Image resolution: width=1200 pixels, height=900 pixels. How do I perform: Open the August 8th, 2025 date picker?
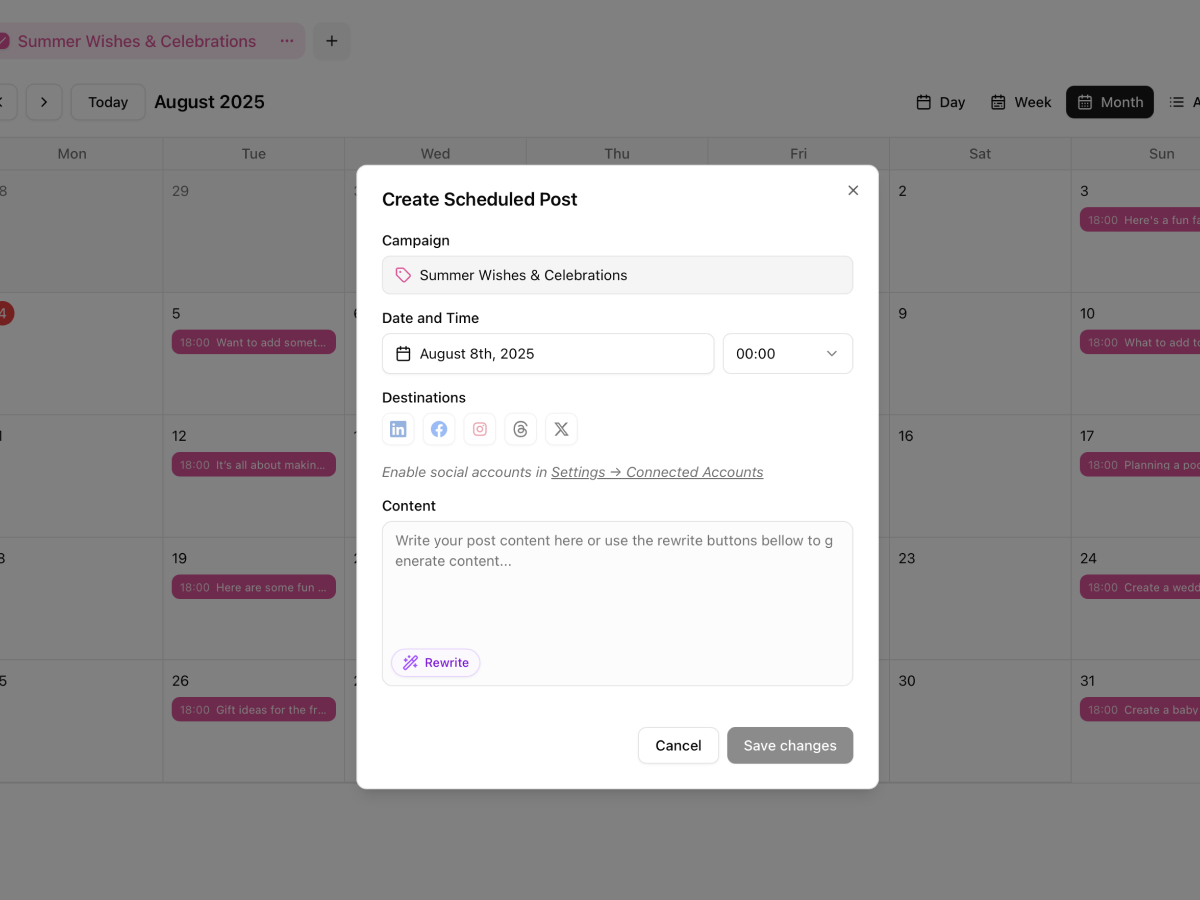[x=547, y=353]
